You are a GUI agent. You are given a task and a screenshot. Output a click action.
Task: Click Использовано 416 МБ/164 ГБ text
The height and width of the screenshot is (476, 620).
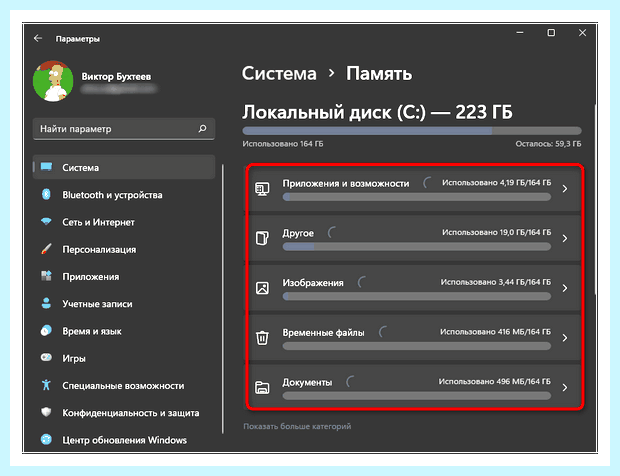pos(495,332)
